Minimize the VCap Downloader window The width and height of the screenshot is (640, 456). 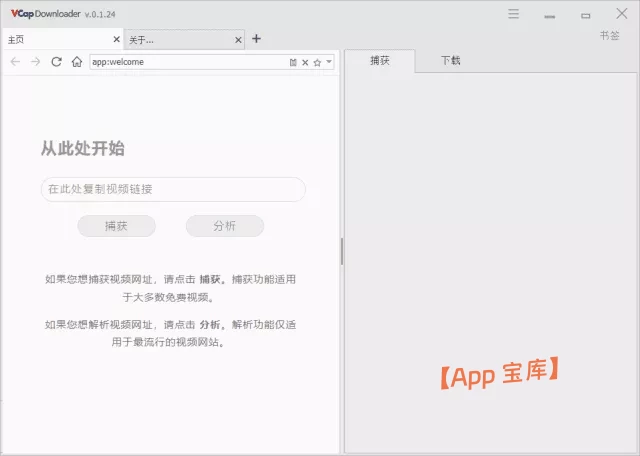549,16
